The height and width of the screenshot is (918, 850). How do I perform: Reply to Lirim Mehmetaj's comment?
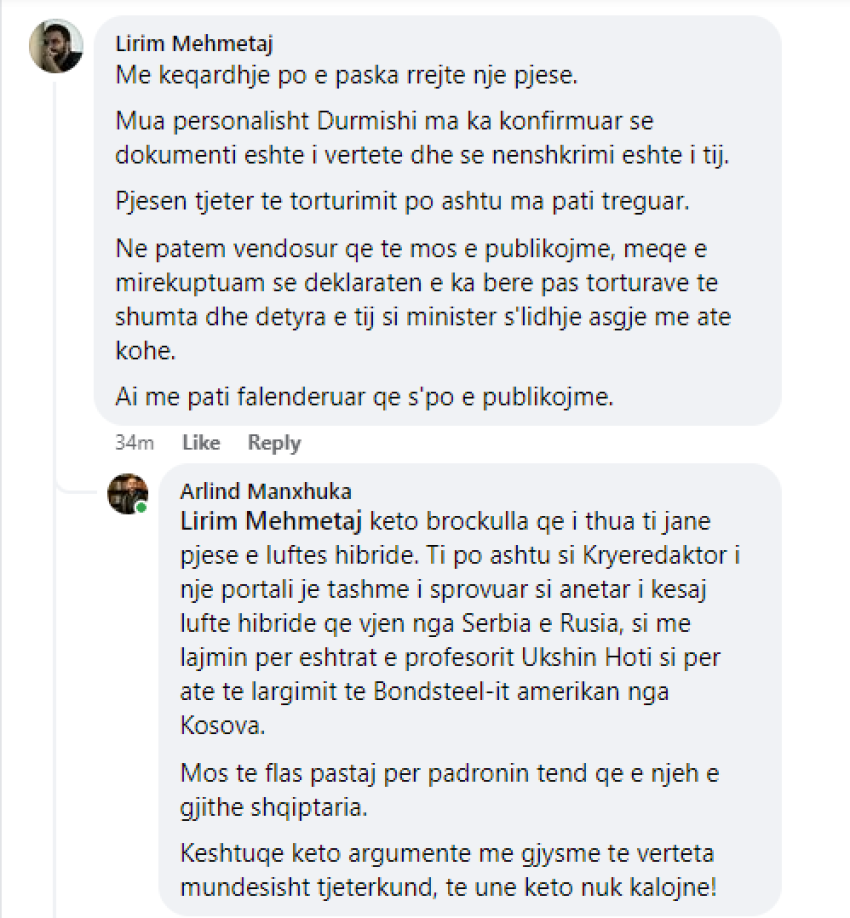click(x=274, y=443)
